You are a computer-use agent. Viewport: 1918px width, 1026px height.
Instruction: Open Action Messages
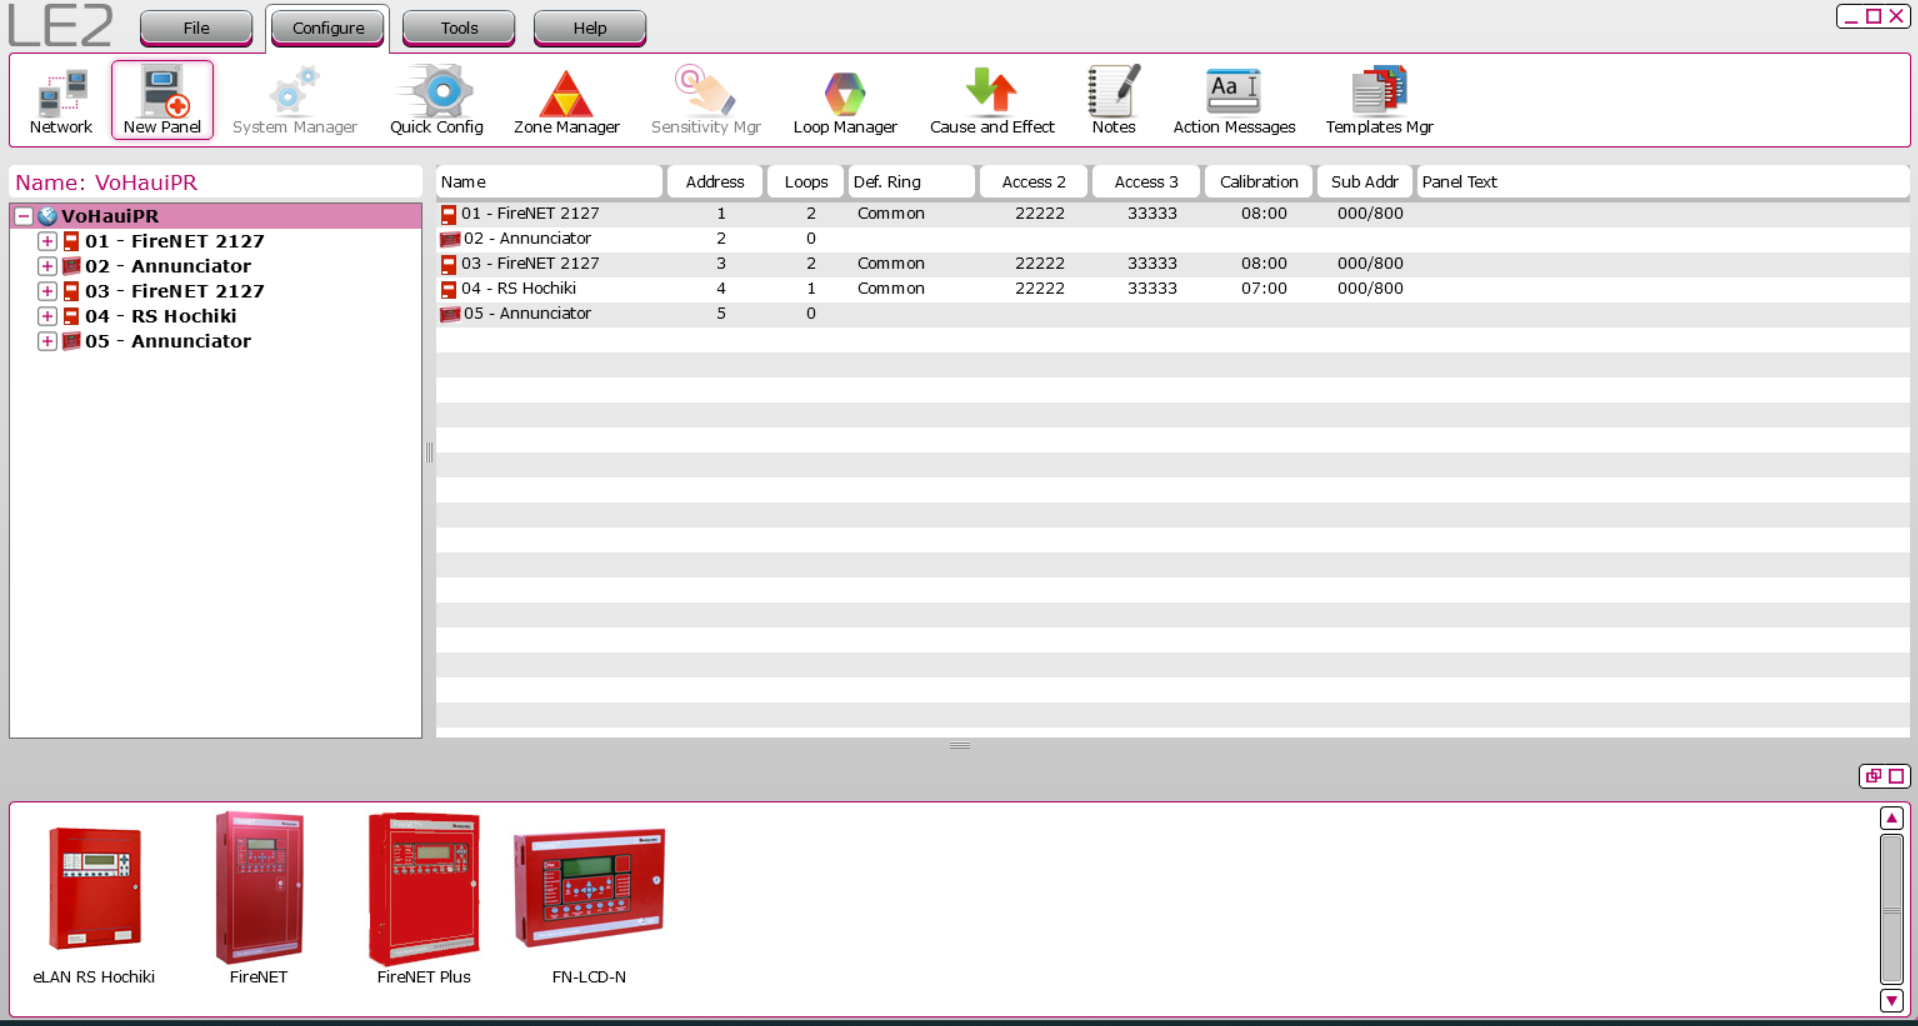click(x=1233, y=98)
